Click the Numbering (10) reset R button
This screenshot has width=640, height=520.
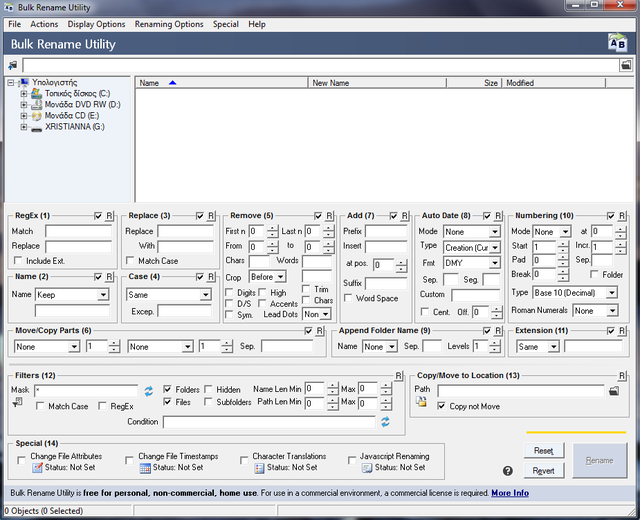click(x=621, y=216)
